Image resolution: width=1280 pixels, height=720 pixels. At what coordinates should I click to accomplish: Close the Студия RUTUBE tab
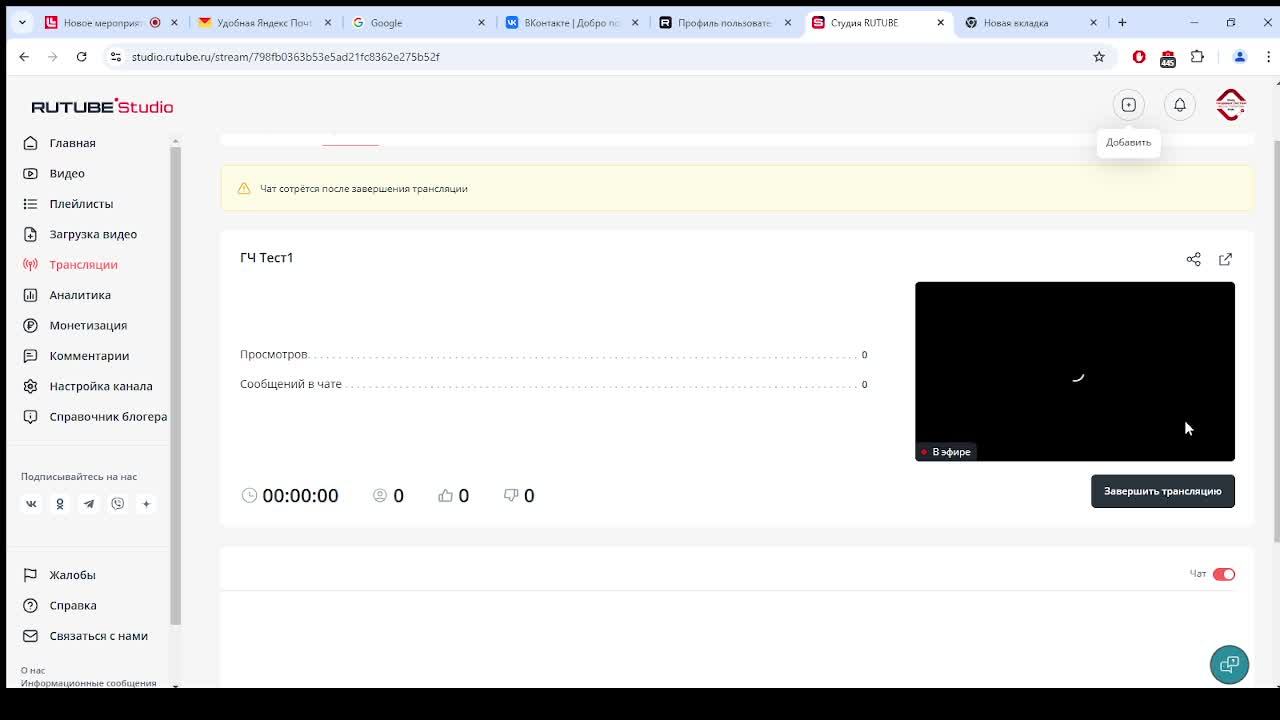click(940, 22)
